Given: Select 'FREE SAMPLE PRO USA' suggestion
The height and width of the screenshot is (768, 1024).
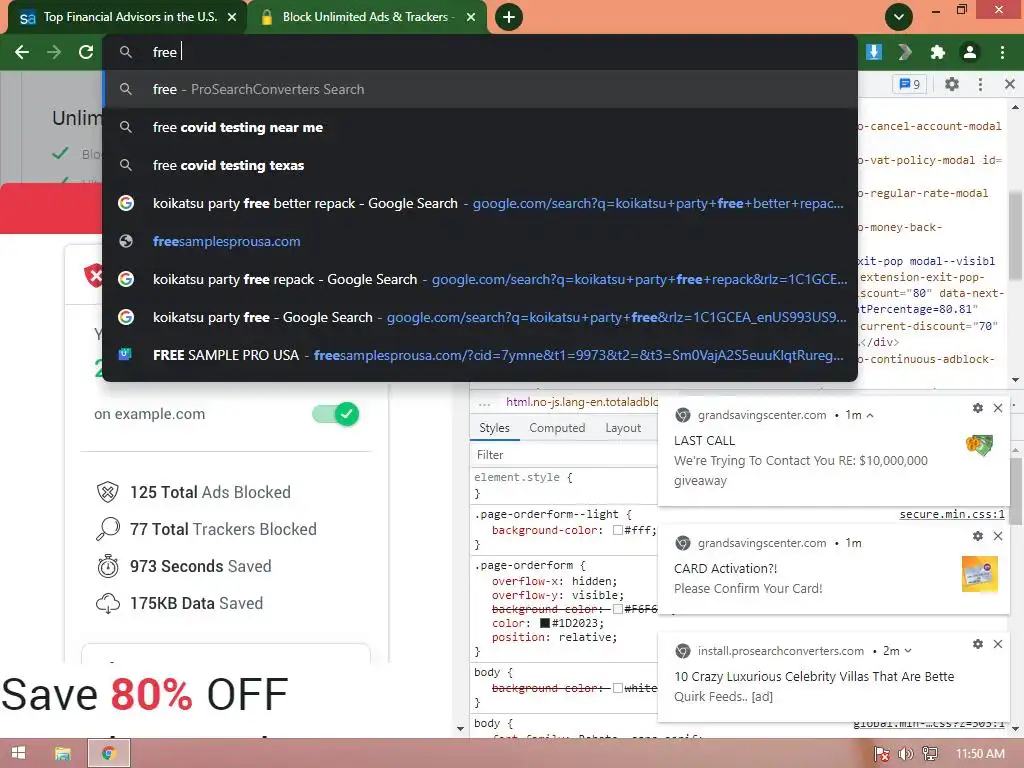Looking at the screenshot, I should point(480,355).
